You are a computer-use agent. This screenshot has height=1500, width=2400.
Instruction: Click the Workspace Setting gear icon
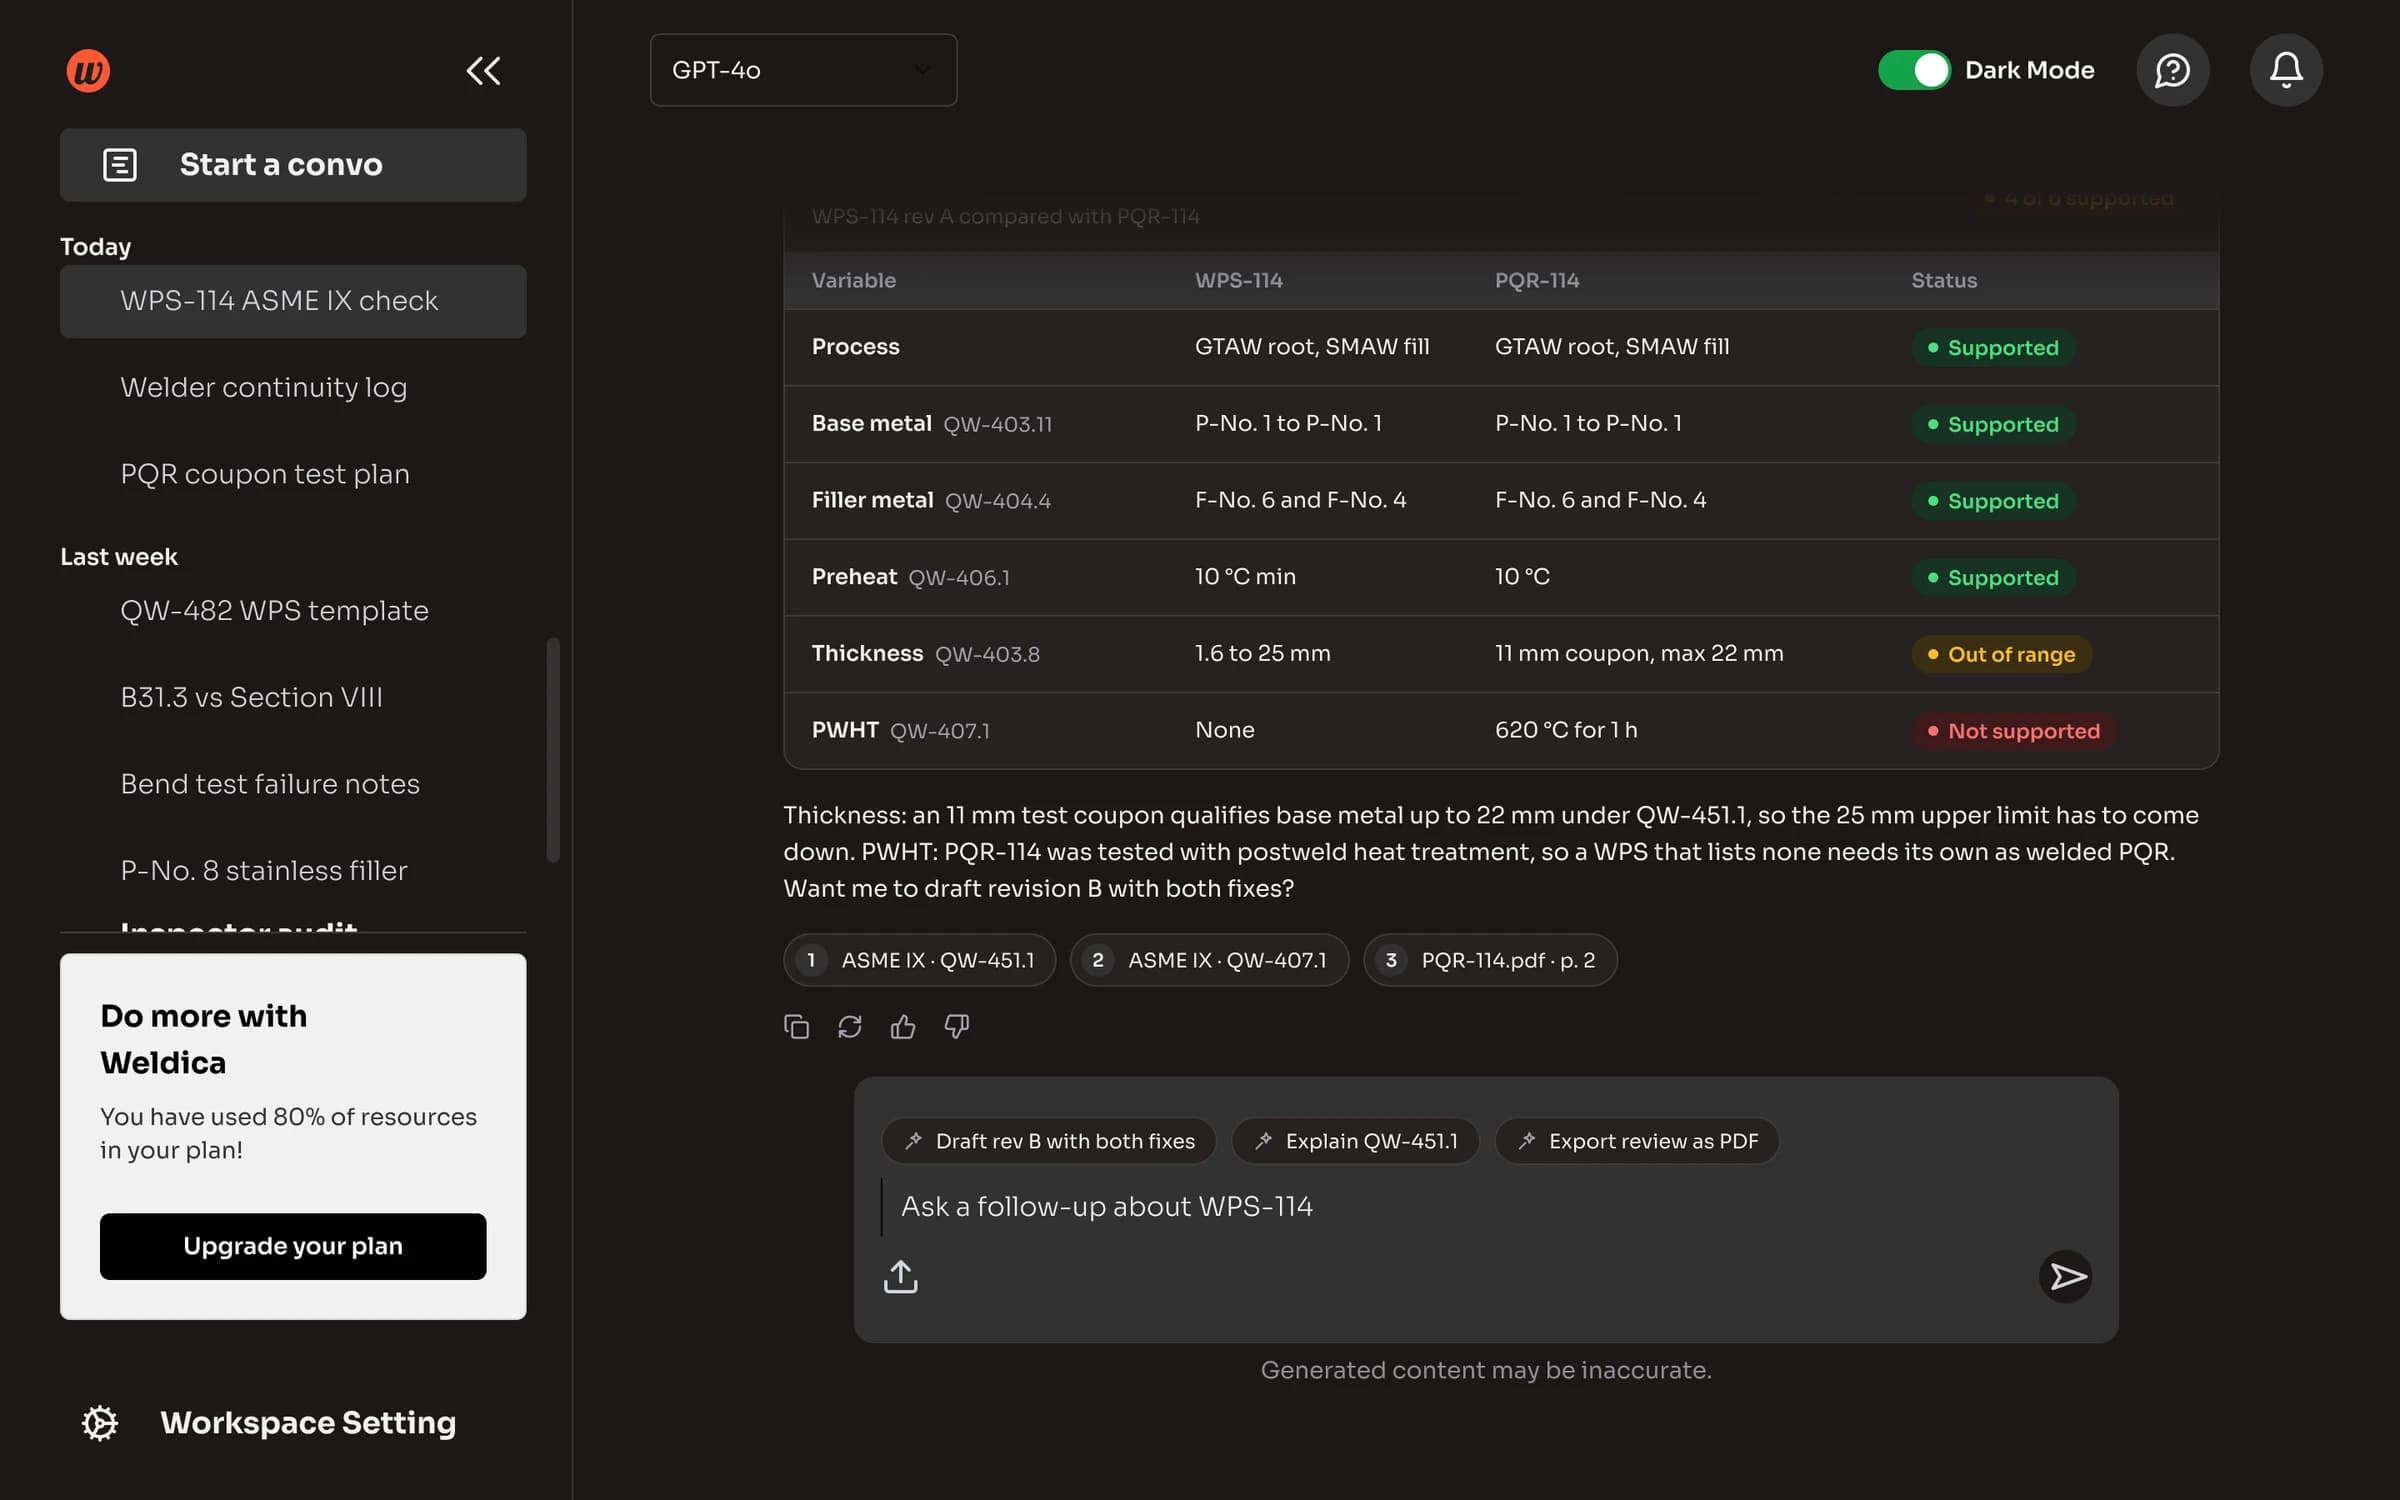[x=100, y=1423]
